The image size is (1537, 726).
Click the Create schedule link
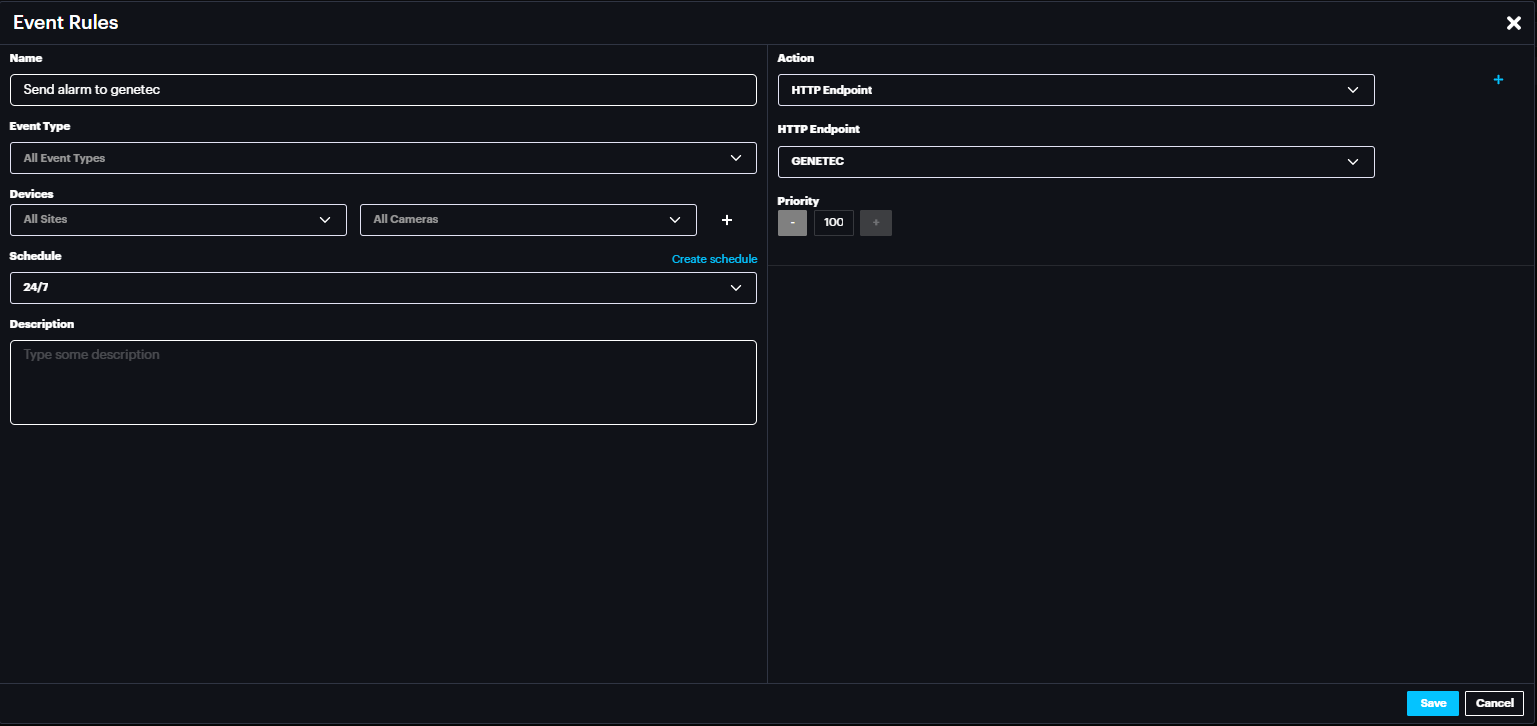pos(714,259)
